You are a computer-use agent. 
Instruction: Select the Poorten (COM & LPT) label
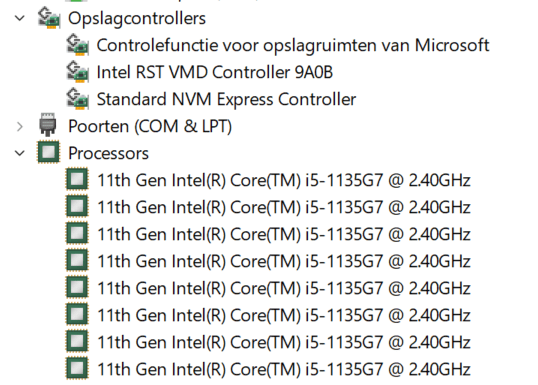(x=150, y=126)
